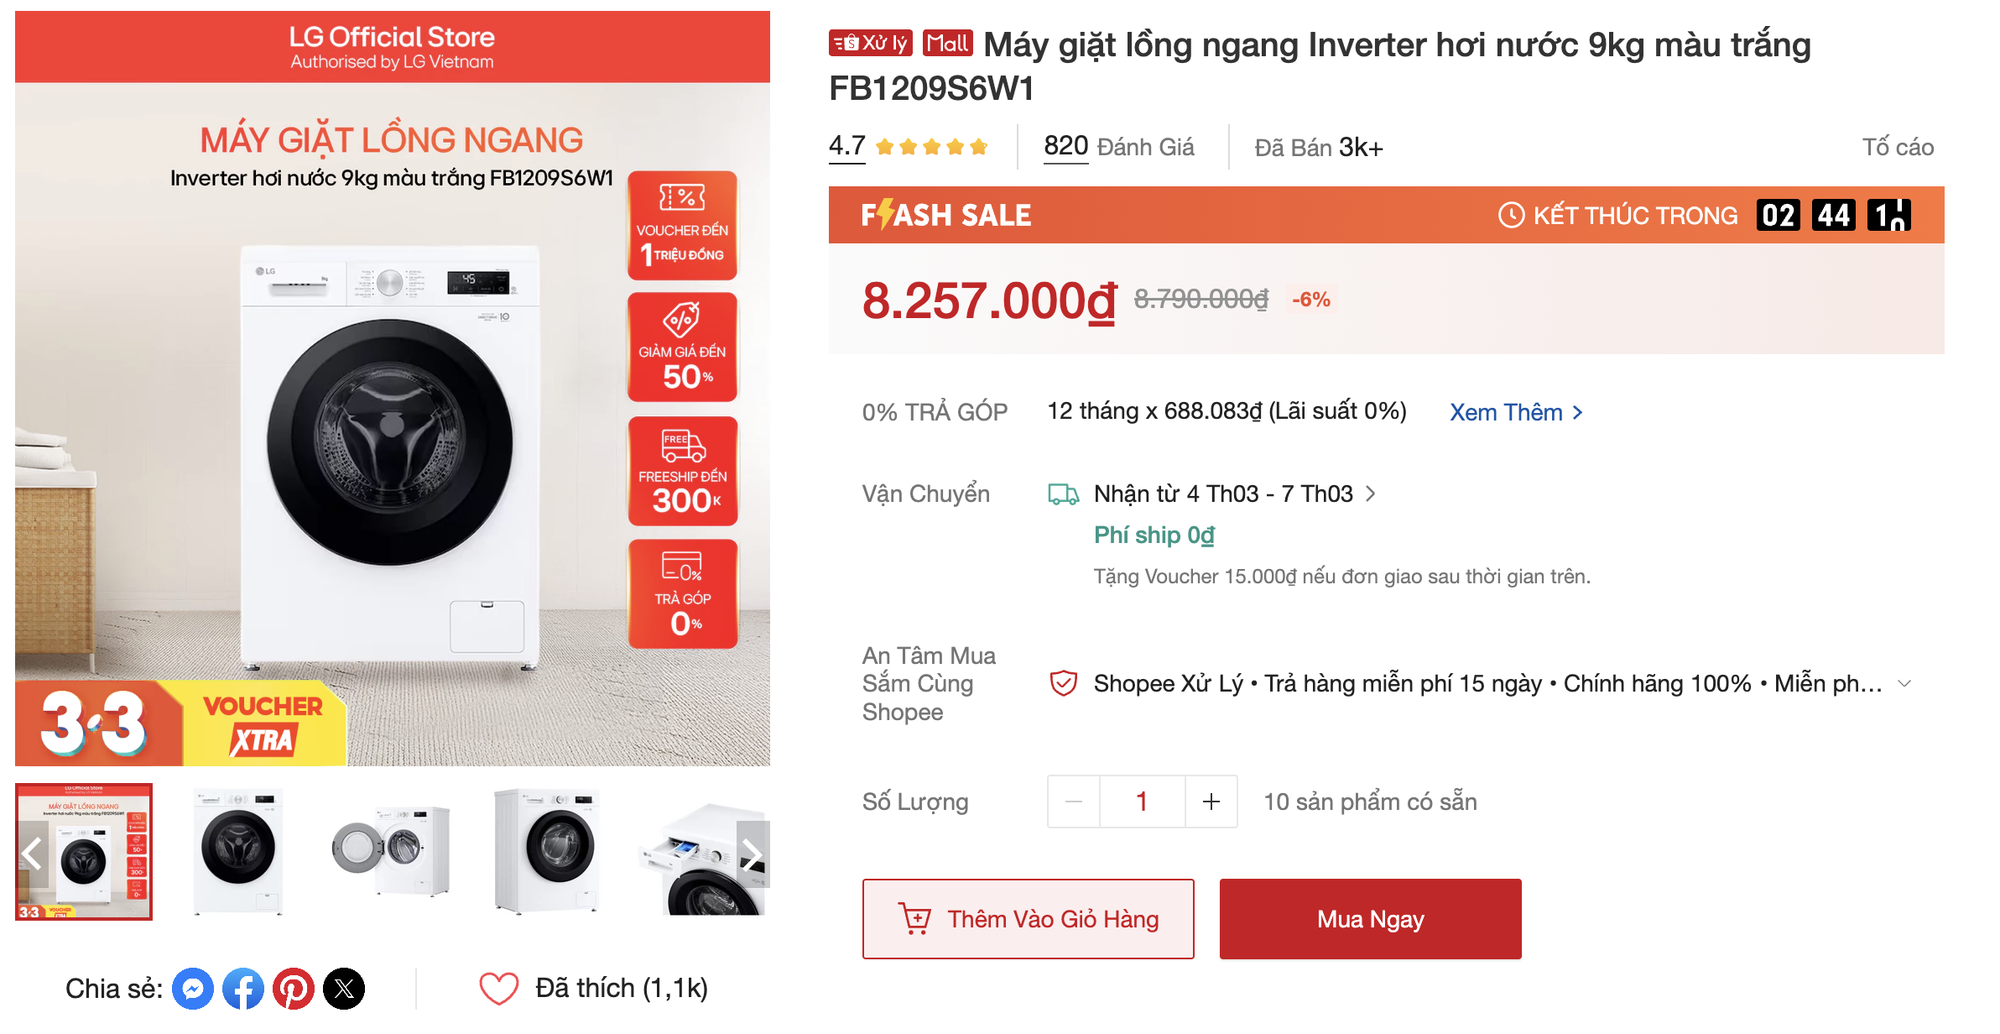Viewport: 2000px width, 1034px height.
Task: Click the Shopee guarantee shield icon
Action: 1063,683
